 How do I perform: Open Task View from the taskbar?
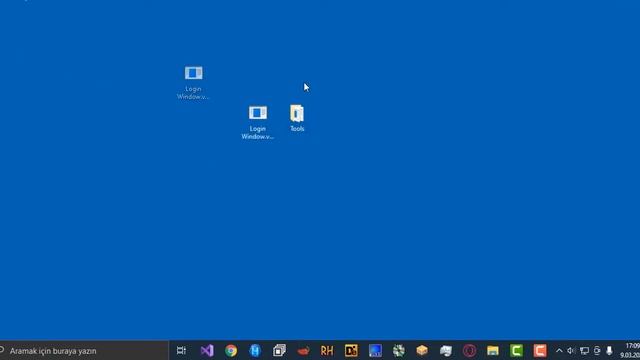181,350
